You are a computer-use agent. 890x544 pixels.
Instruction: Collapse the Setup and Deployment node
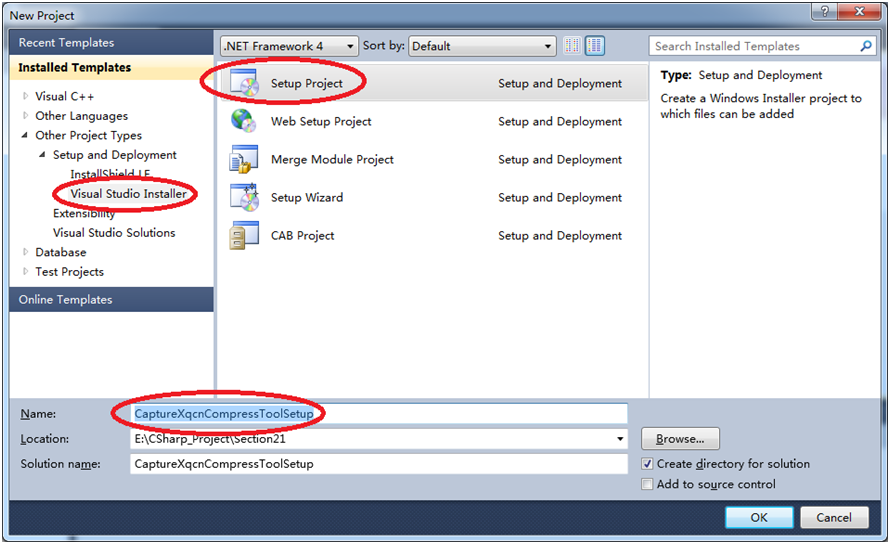pos(42,154)
